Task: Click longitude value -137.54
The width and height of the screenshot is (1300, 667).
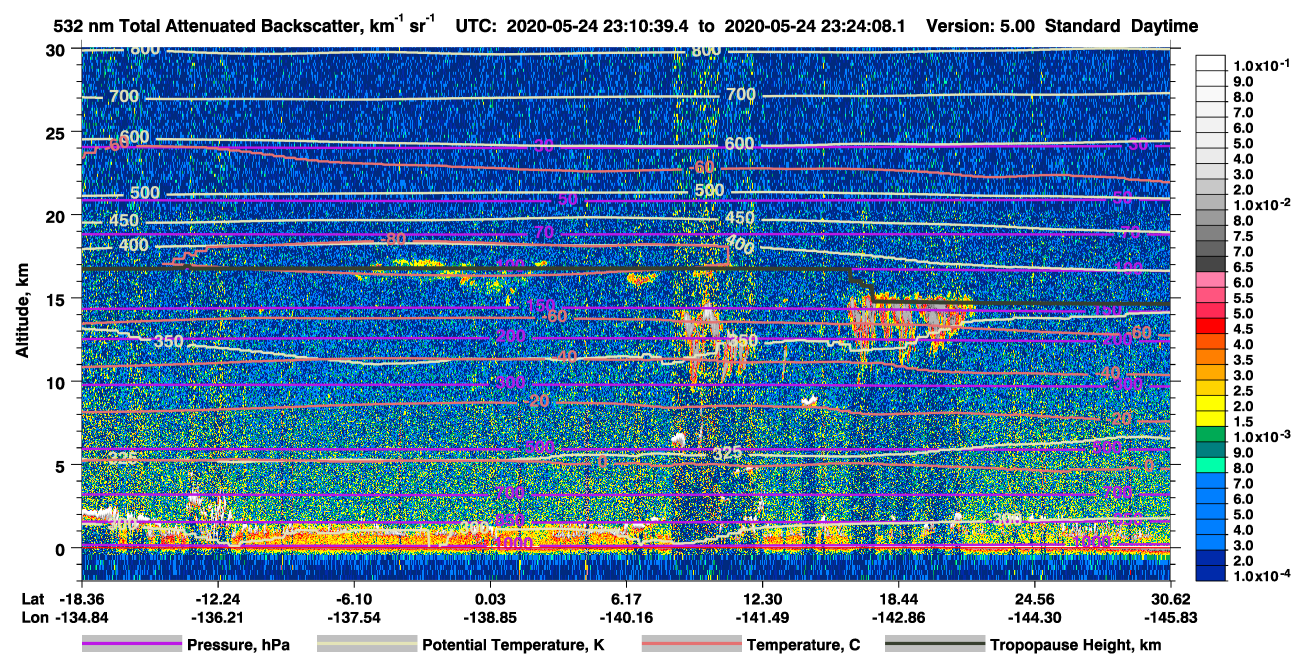Action: pyautogui.click(x=353, y=617)
